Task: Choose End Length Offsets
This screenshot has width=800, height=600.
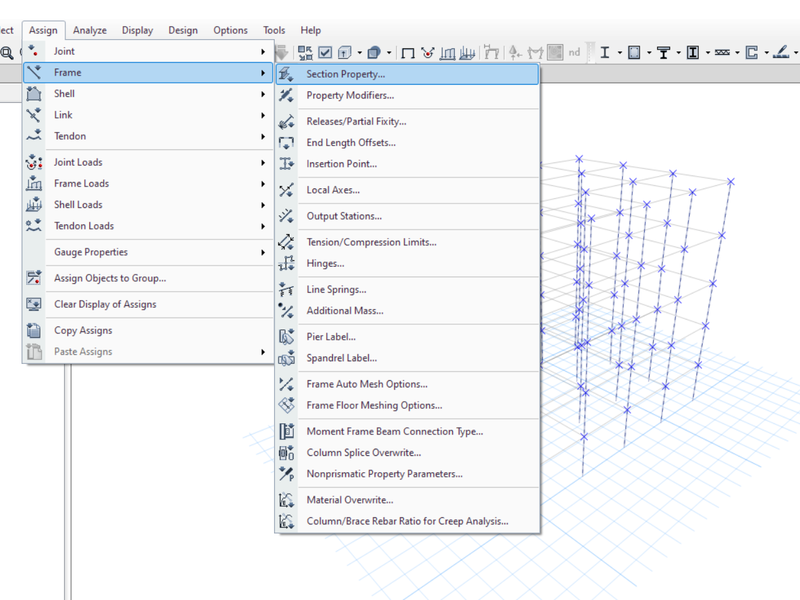Action: [407, 143]
